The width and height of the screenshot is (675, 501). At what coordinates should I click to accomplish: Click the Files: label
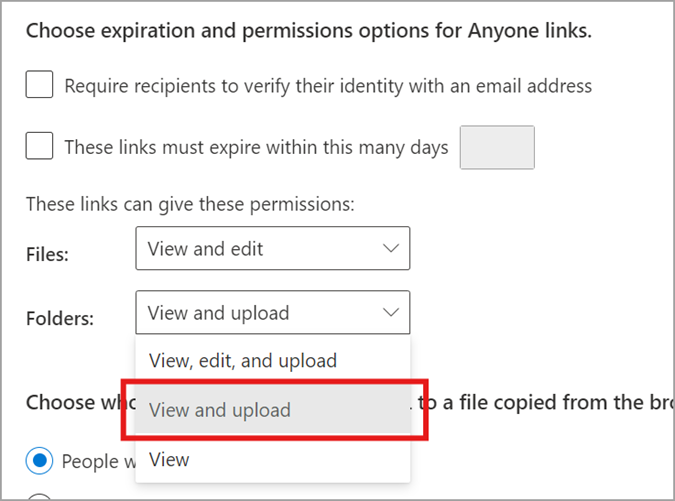(47, 254)
